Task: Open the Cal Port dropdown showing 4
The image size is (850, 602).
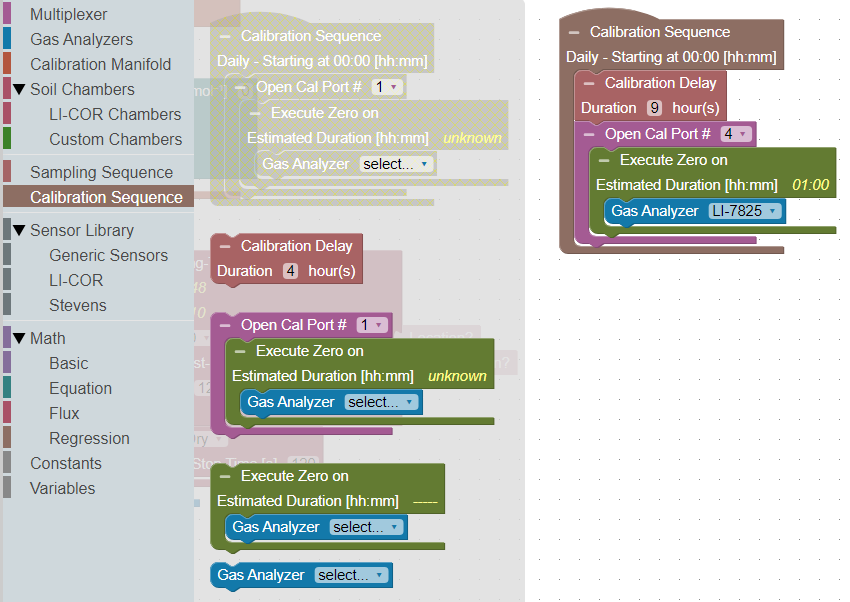Action: [x=735, y=134]
